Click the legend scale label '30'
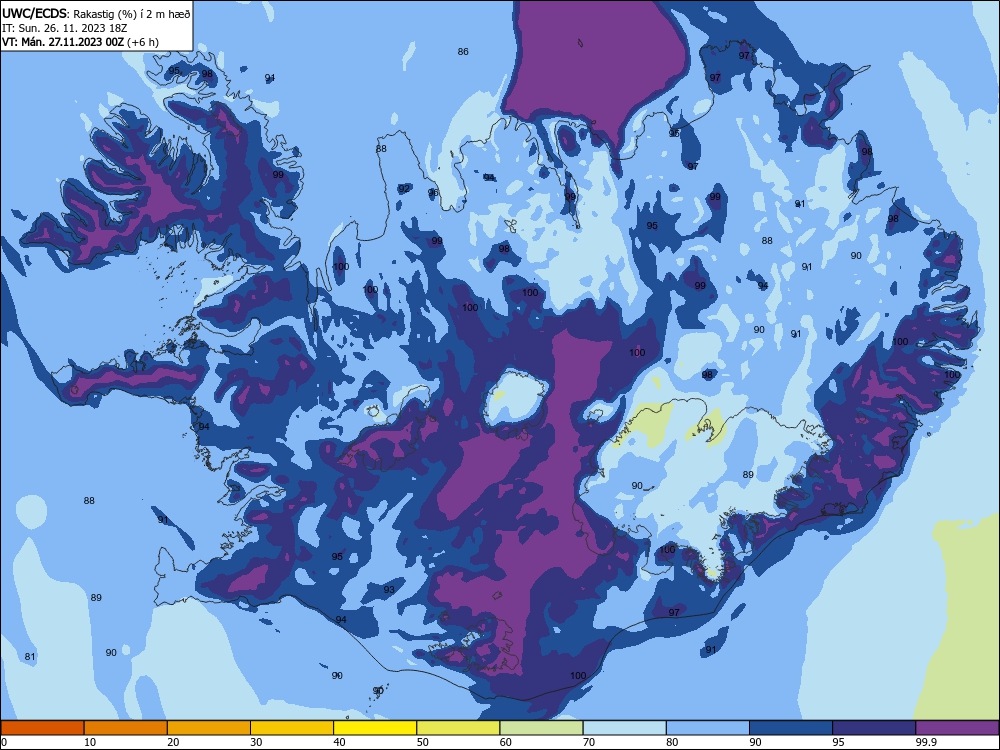The height and width of the screenshot is (750, 1000). (x=256, y=742)
